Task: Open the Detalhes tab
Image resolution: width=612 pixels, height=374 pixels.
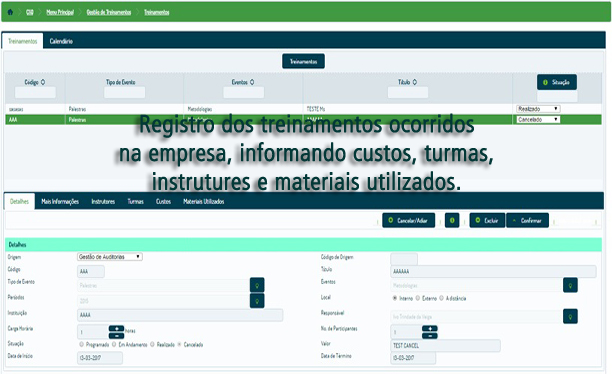Action: (20, 201)
